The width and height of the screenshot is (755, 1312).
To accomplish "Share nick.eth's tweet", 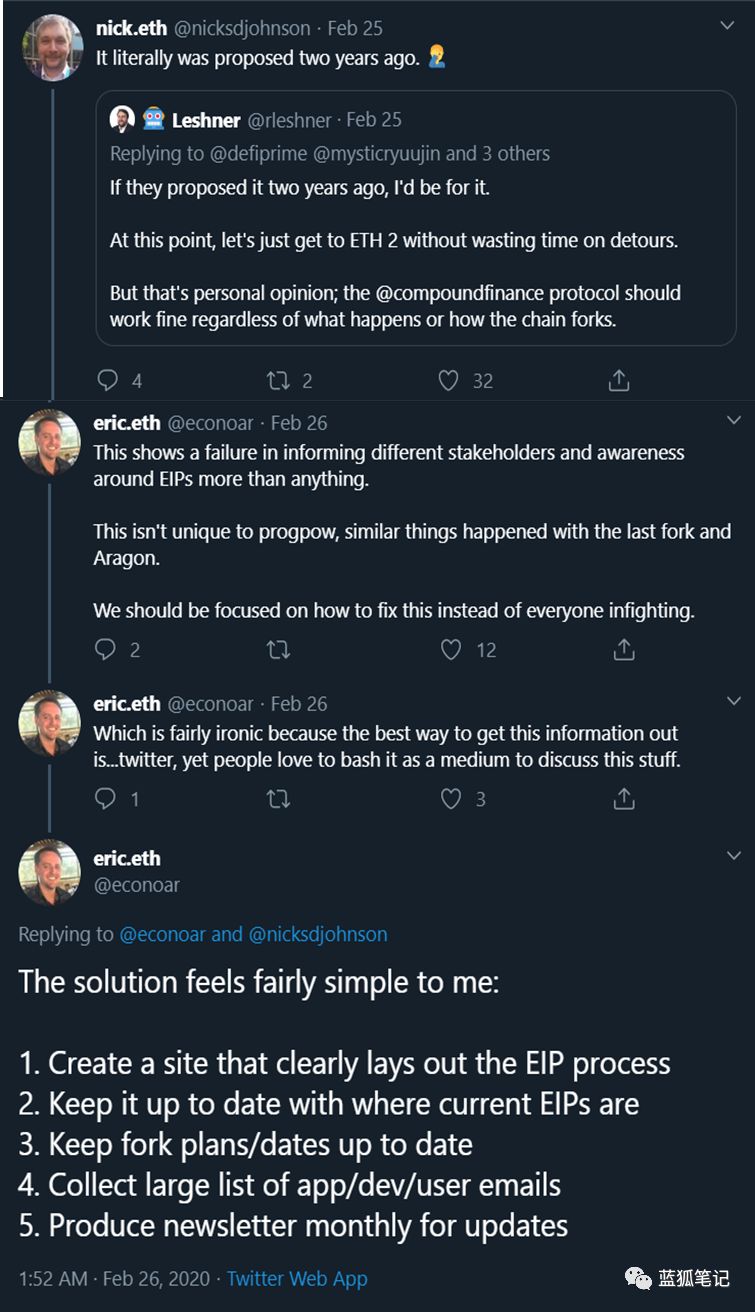I will [x=619, y=380].
